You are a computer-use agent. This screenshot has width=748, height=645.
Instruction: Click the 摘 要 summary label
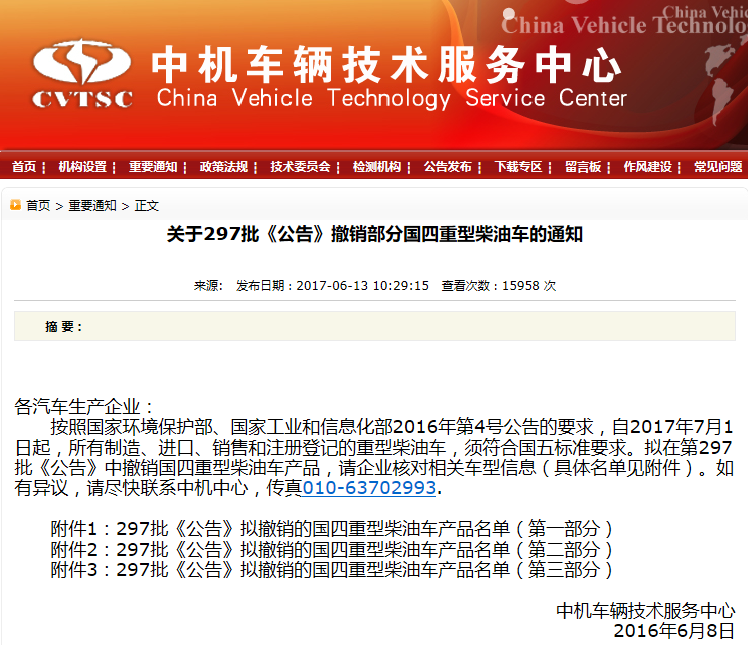[63, 327]
